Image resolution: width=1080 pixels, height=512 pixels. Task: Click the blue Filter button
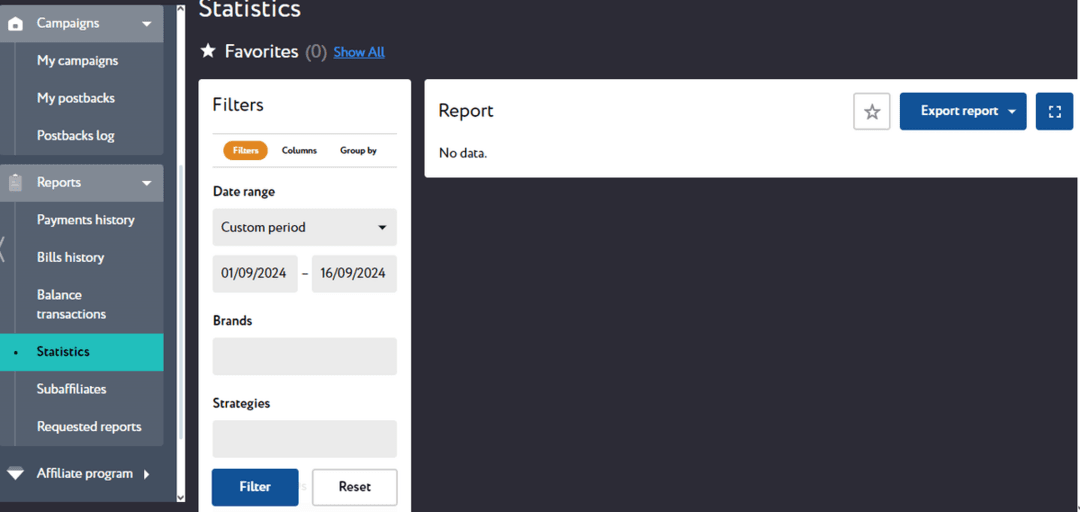pyautogui.click(x=255, y=487)
